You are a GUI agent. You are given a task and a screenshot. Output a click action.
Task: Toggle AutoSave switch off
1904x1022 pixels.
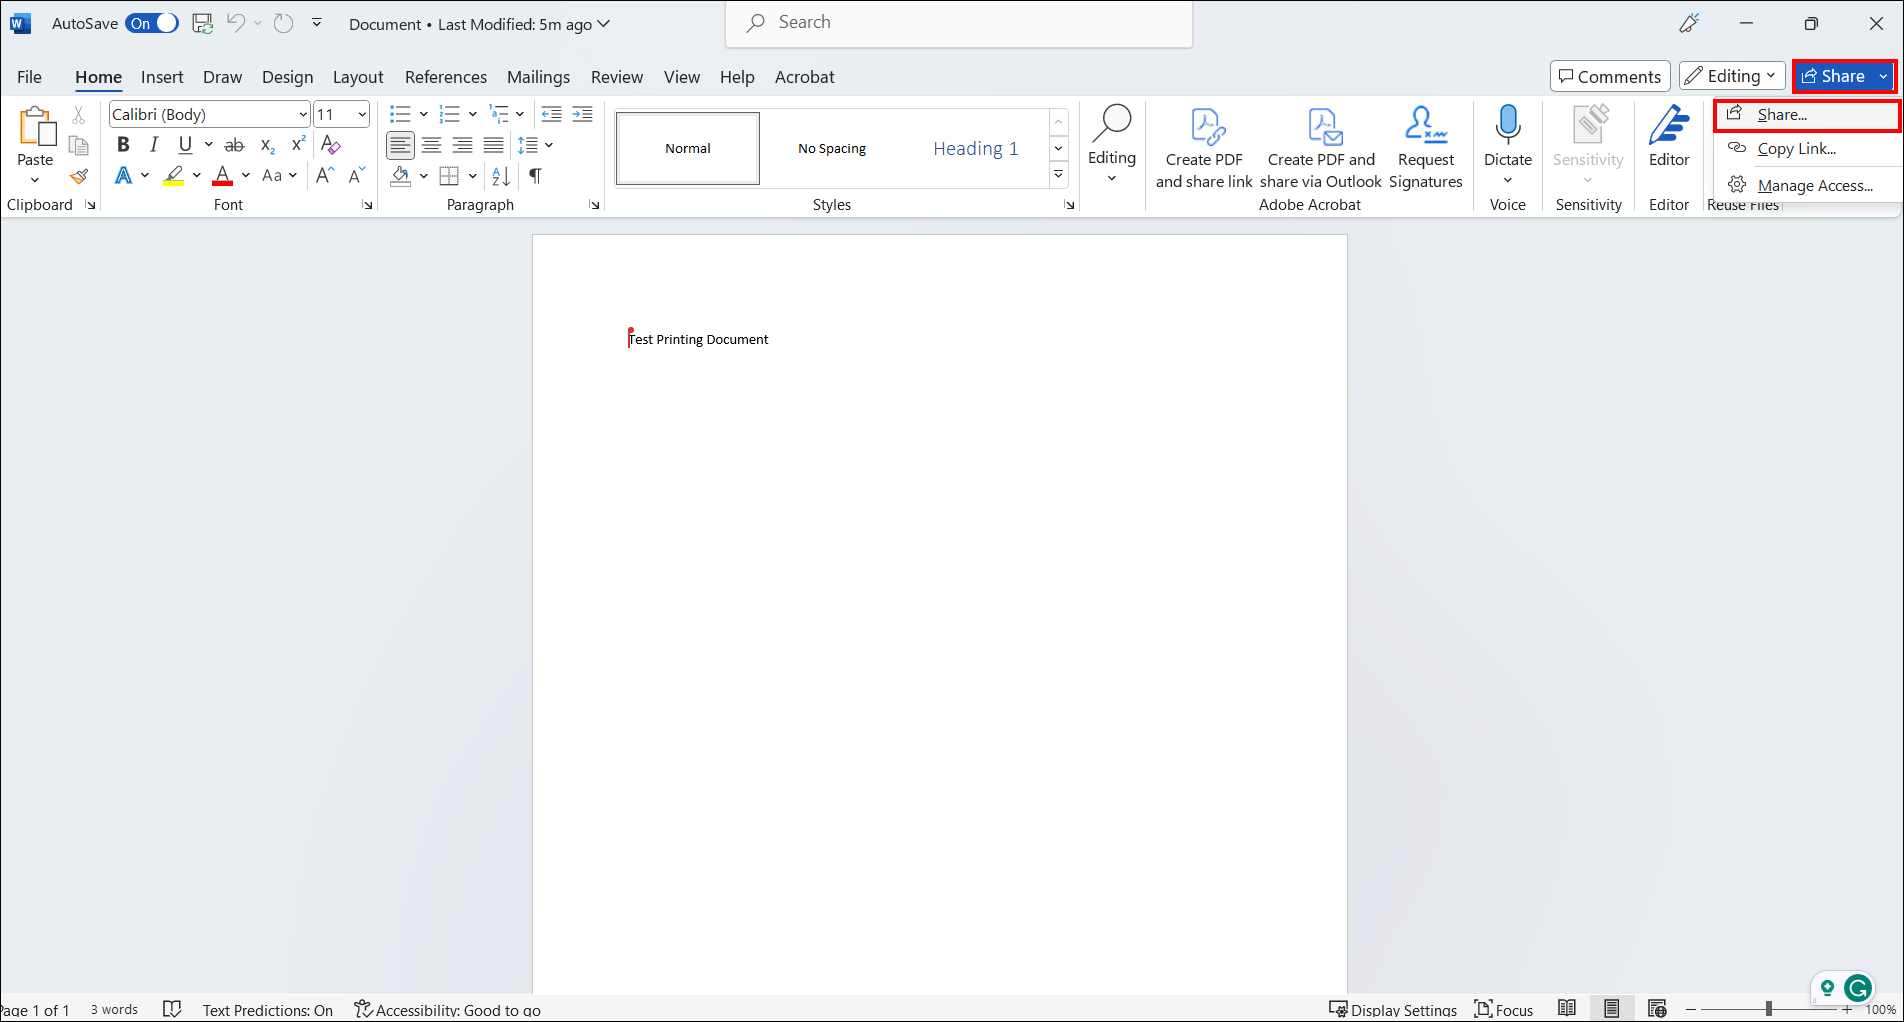coord(152,23)
